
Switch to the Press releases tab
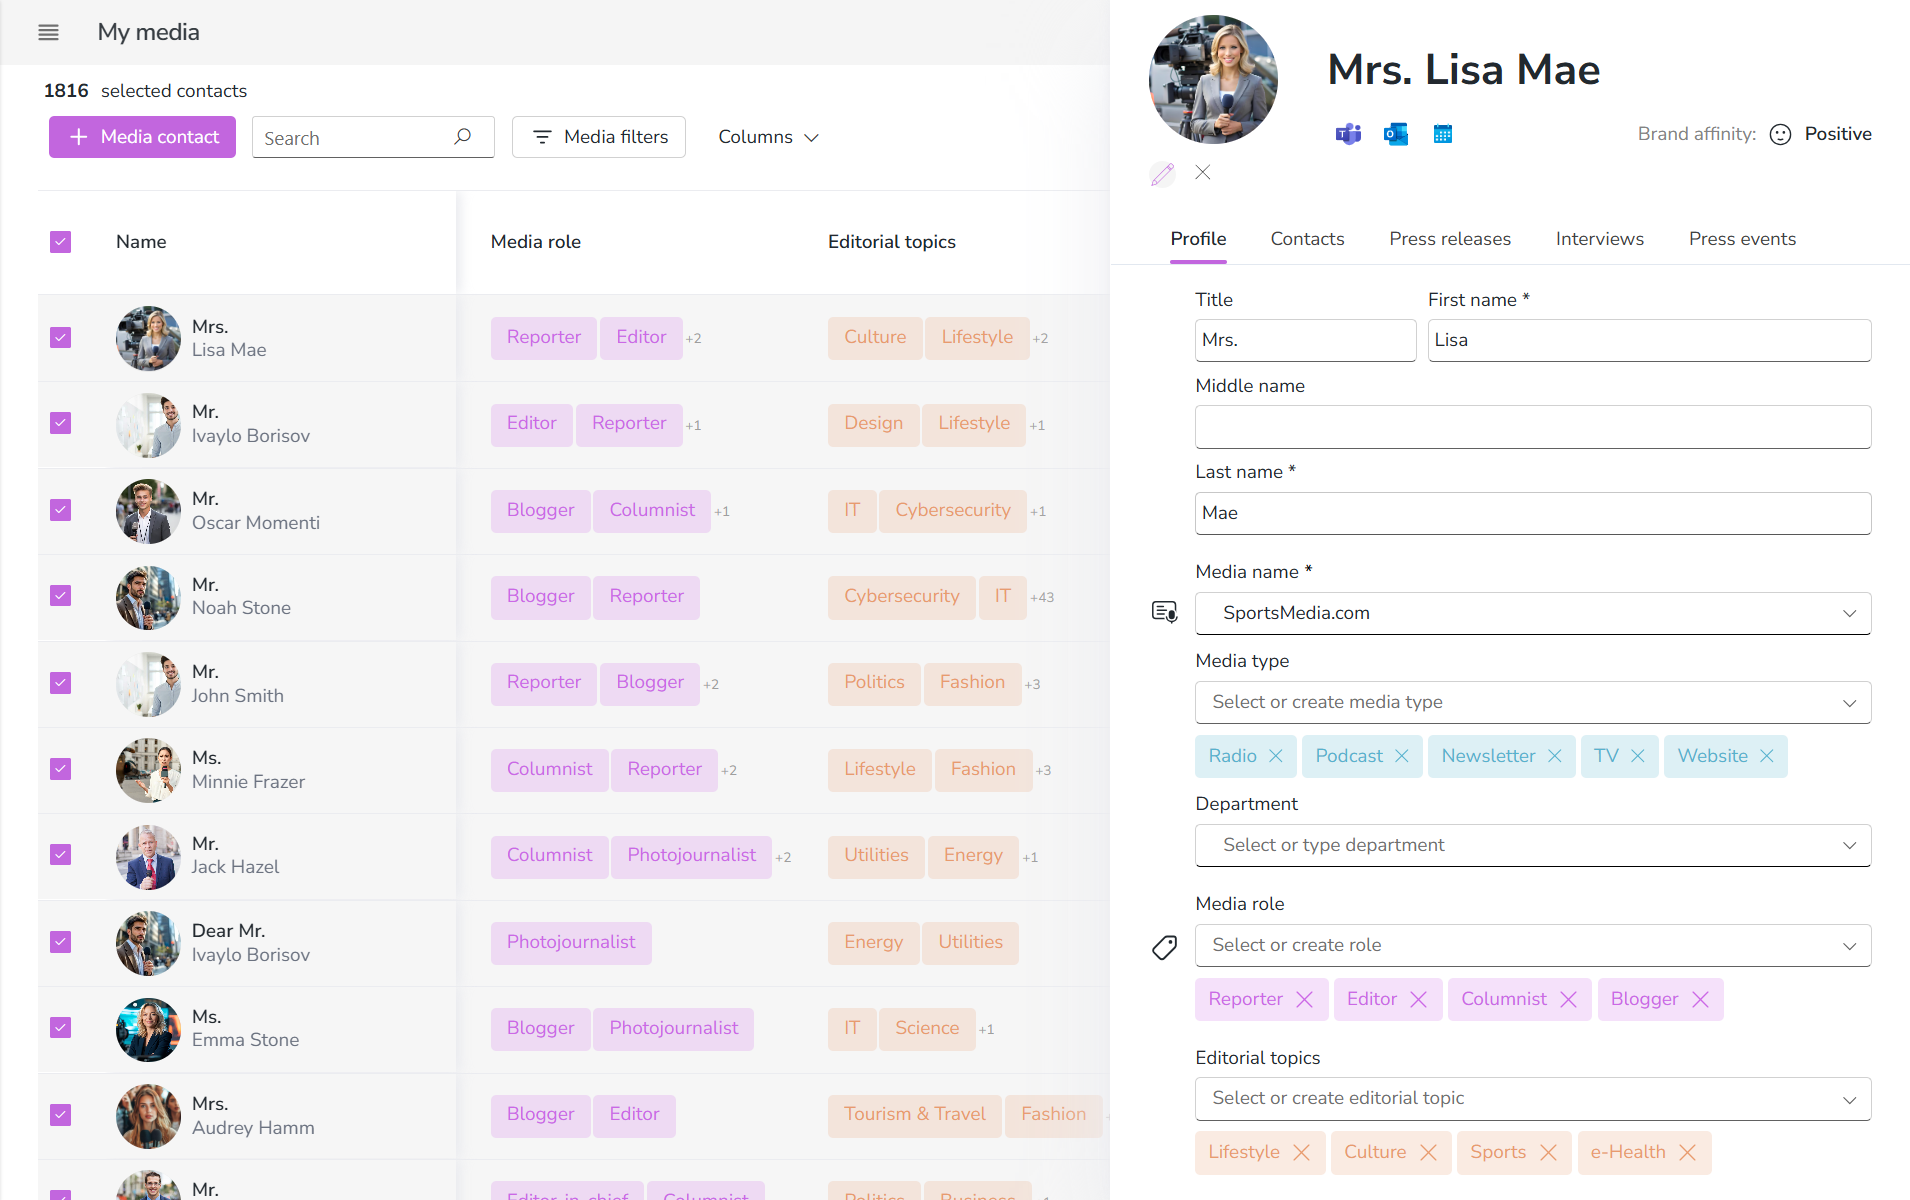tap(1449, 238)
